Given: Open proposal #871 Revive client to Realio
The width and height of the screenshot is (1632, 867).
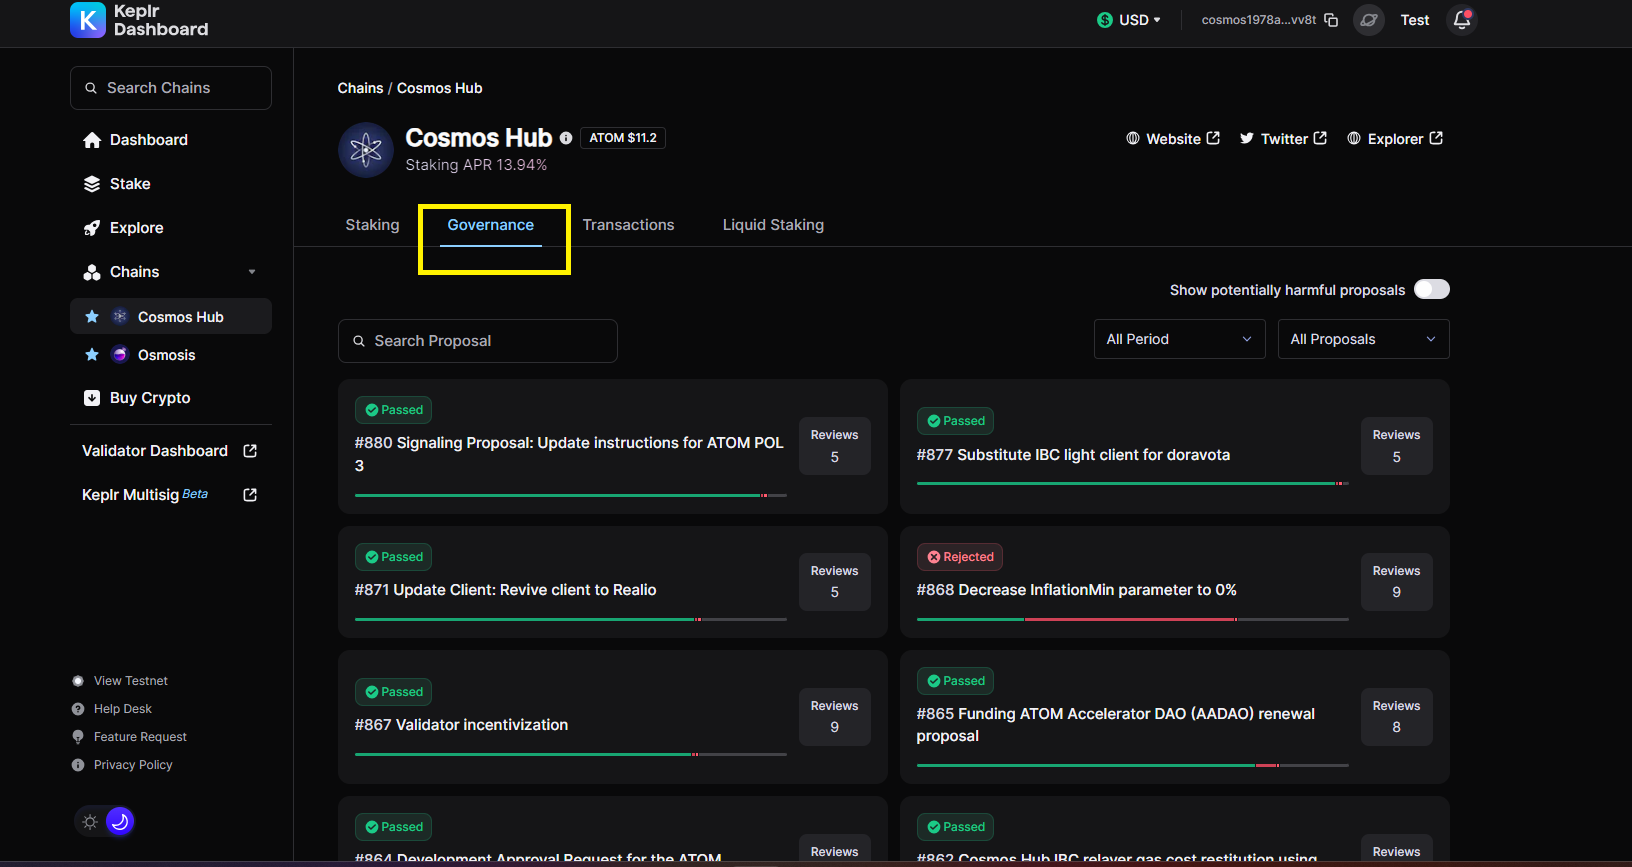Looking at the screenshot, I should click(505, 590).
